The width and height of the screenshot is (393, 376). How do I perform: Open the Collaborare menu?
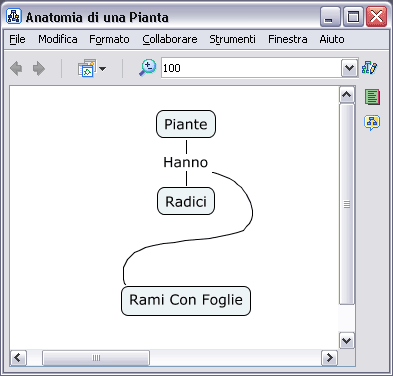170,39
